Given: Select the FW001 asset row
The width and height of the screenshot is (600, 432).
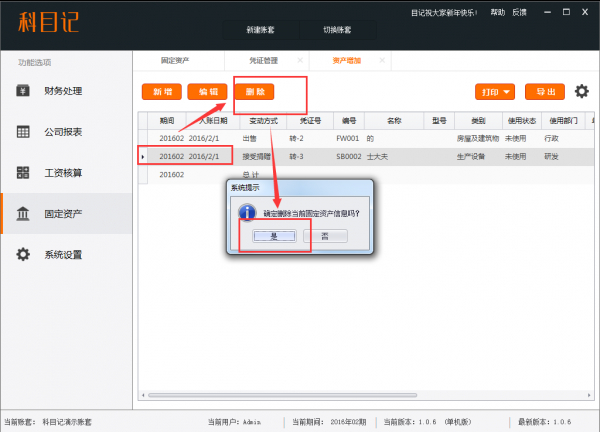Looking at the screenshot, I should coord(350,139).
